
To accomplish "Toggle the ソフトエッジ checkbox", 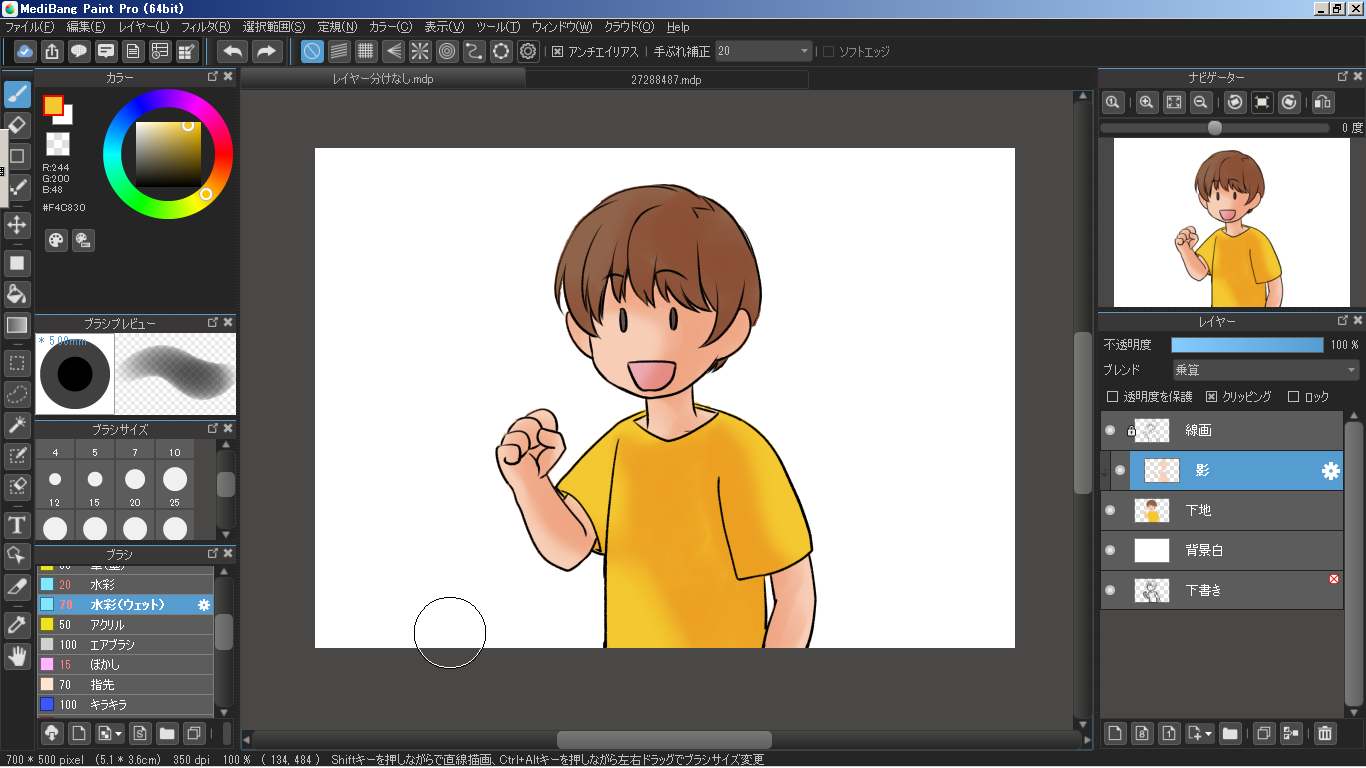I will (x=828, y=51).
